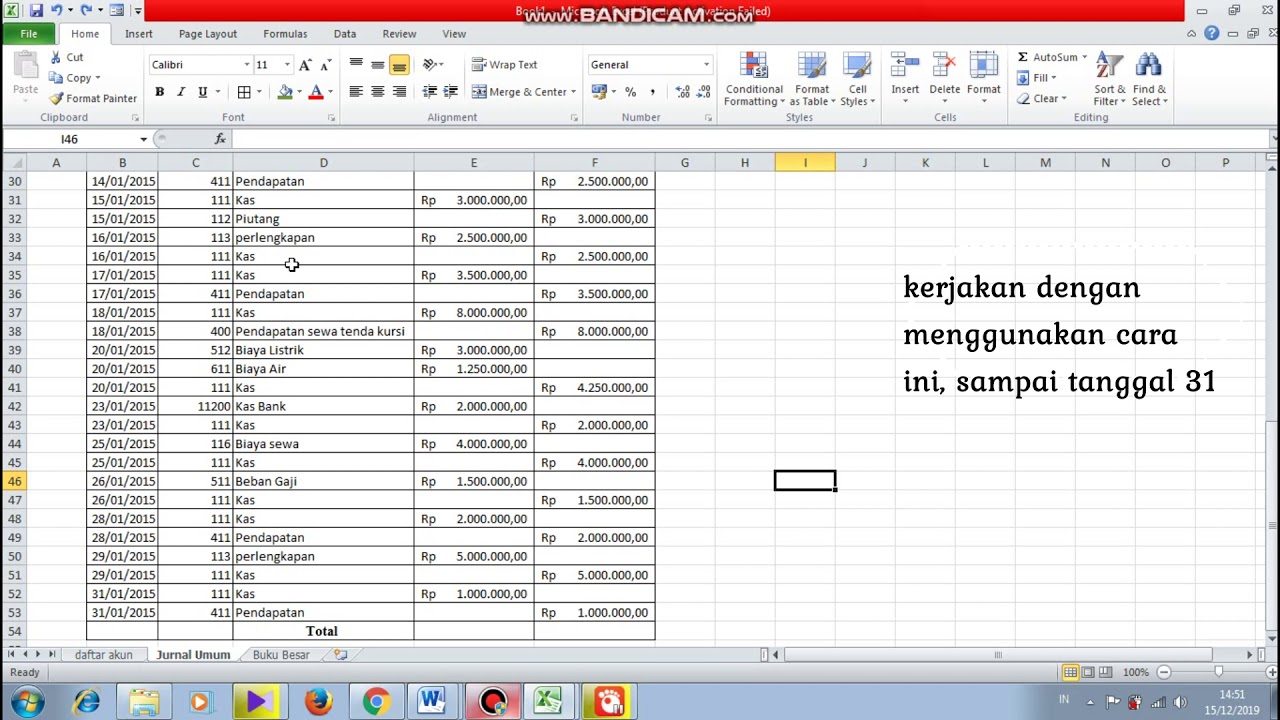Select column D header
This screenshot has width=1280, height=720.
point(323,162)
